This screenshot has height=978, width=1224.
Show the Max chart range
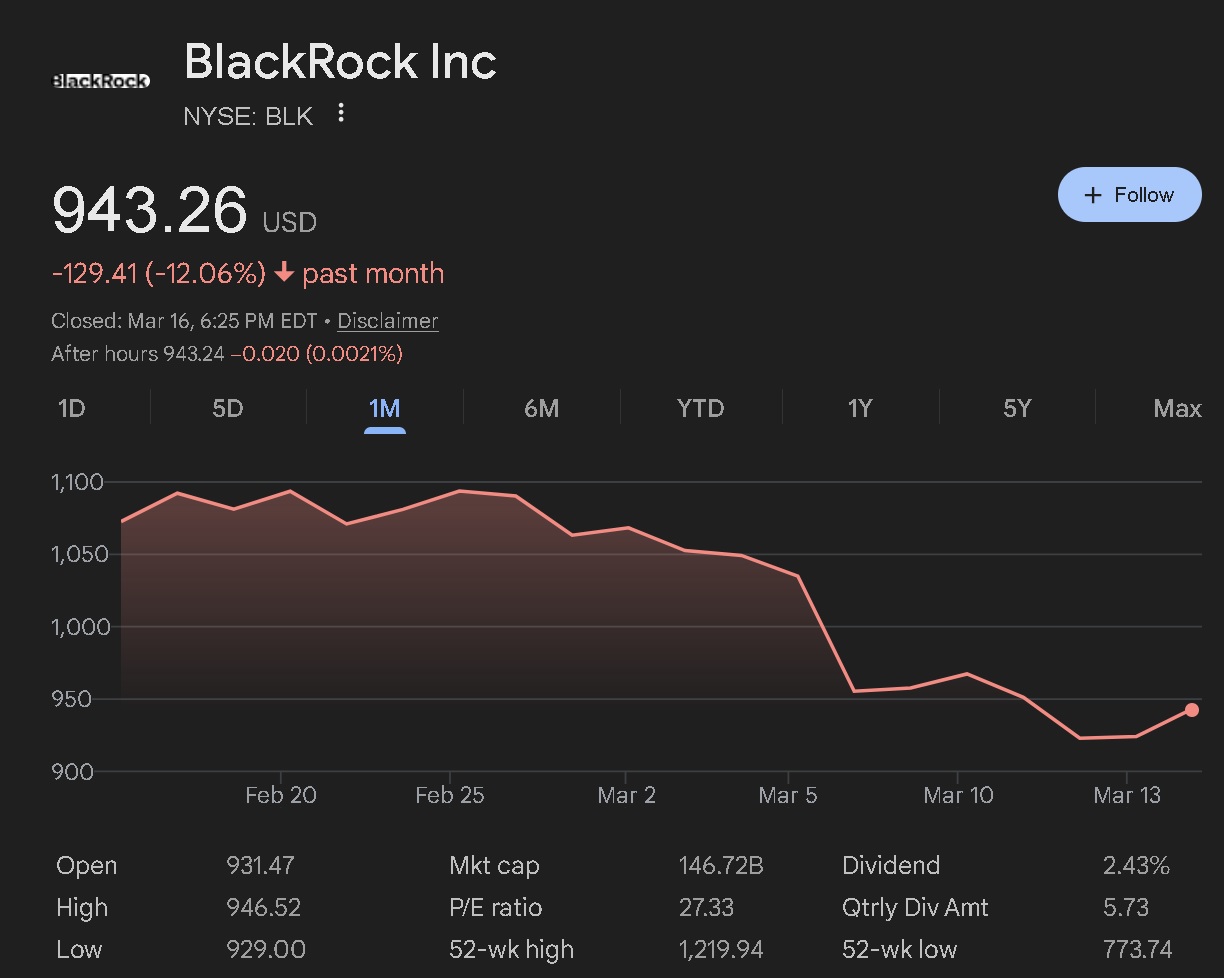coord(1177,408)
